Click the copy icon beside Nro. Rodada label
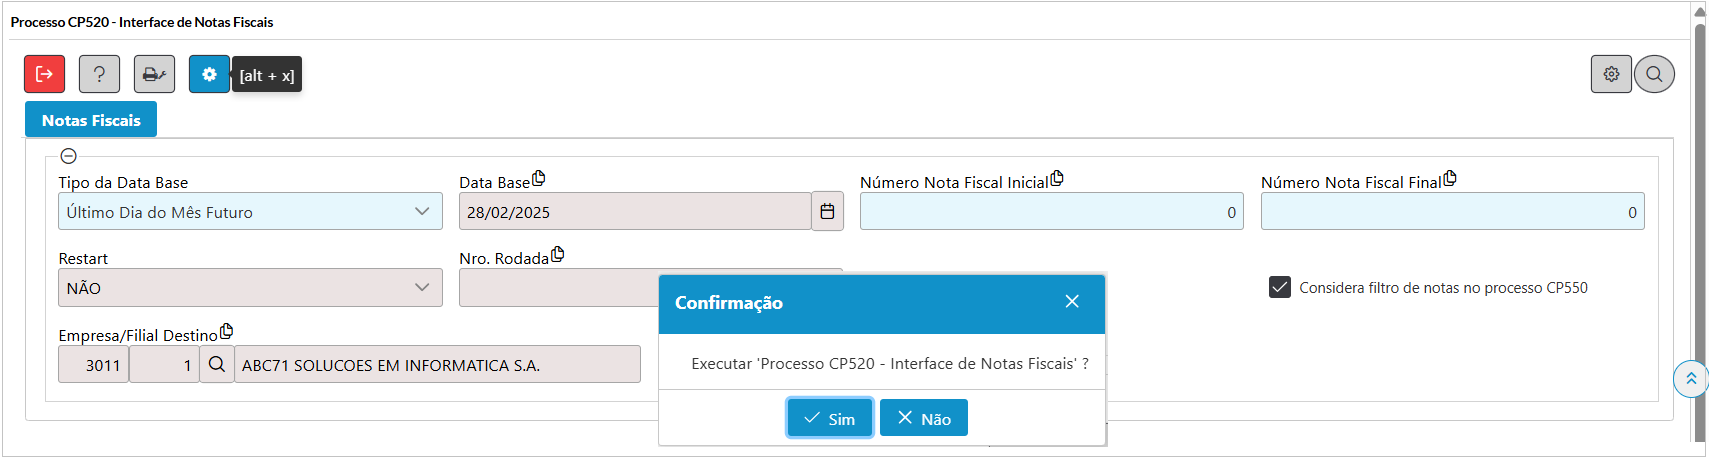This screenshot has width=1711, height=458. pyautogui.click(x=558, y=255)
